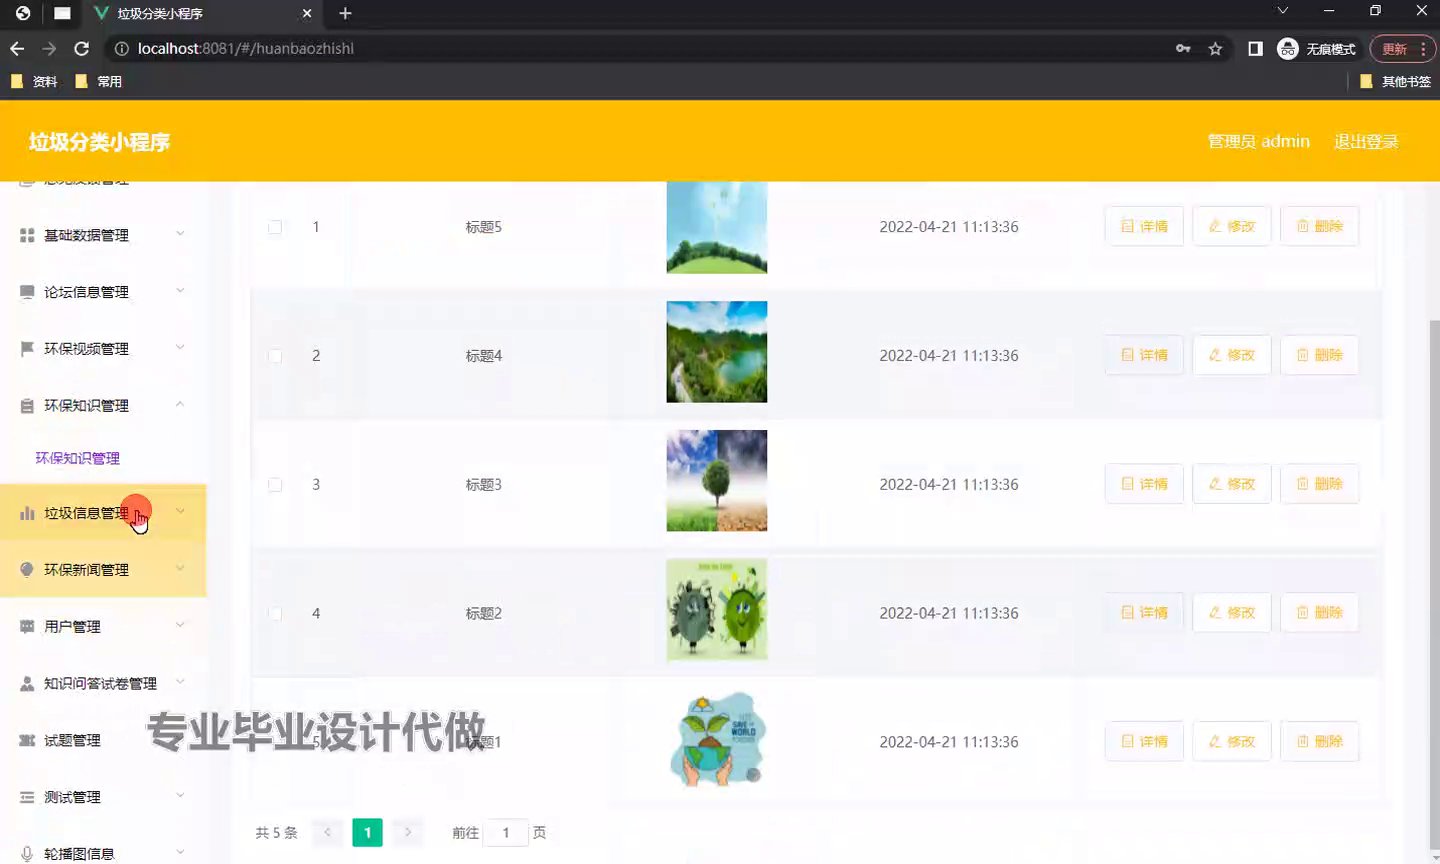The image size is (1440, 864).
Task: Check the checkbox for row 标题5
Action: (x=275, y=227)
